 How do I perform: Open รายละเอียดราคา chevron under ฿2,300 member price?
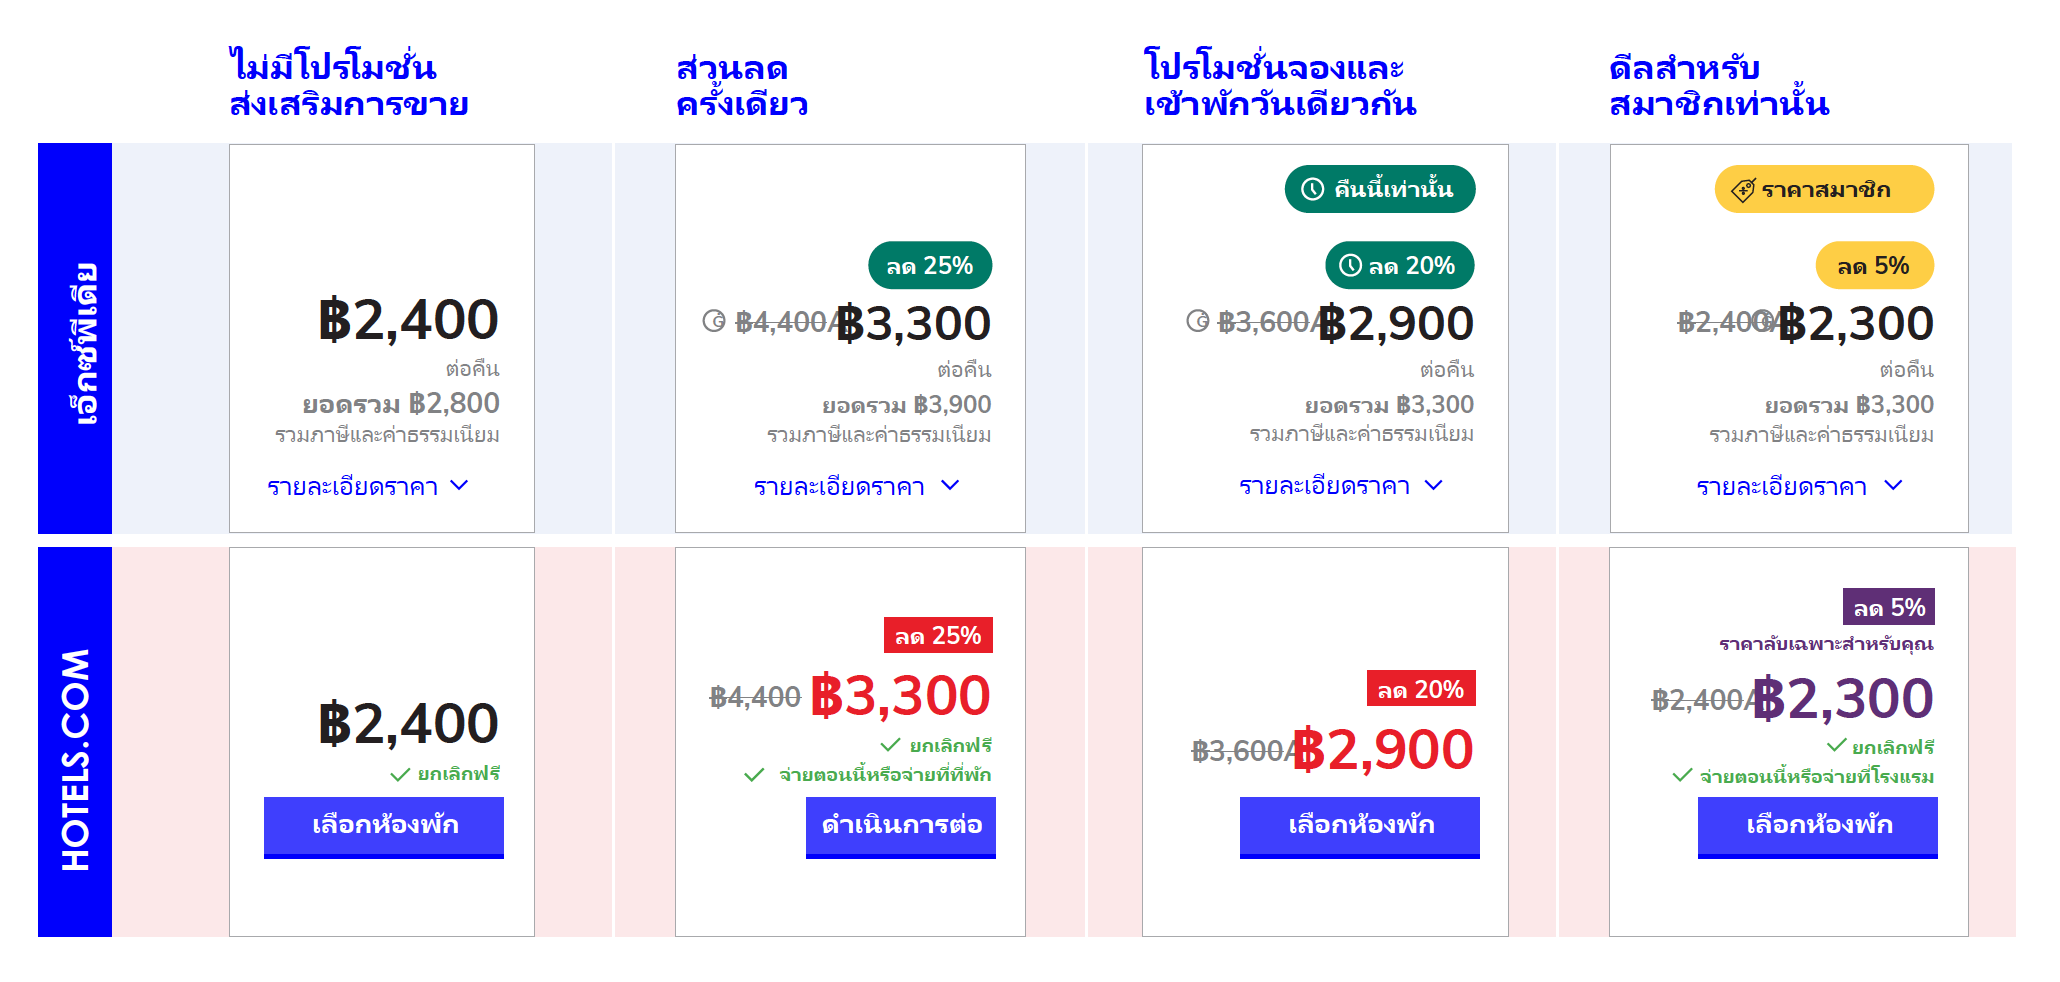pyautogui.click(x=1893, y=485)
